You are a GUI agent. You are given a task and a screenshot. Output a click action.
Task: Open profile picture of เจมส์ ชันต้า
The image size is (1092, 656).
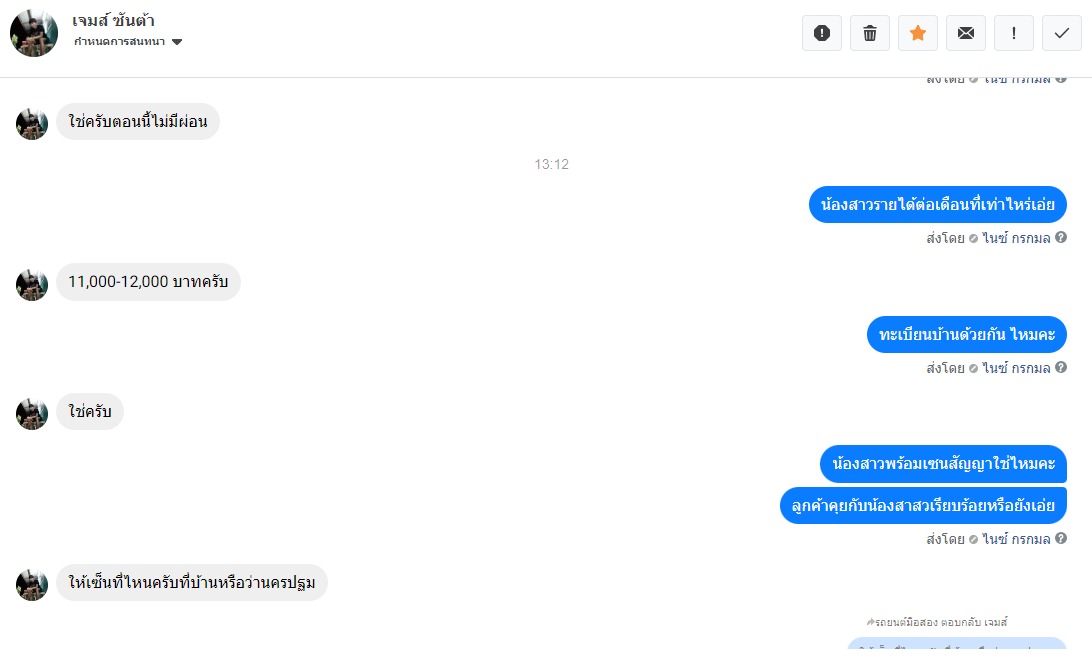pos(33,33)
